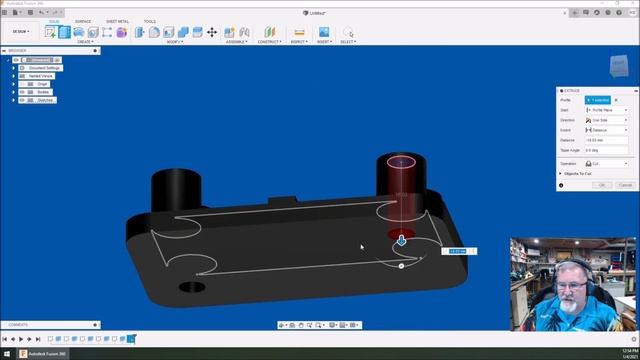Click the Look At navigation icon
Screen dimensions: 640x360
click(292, 325)
